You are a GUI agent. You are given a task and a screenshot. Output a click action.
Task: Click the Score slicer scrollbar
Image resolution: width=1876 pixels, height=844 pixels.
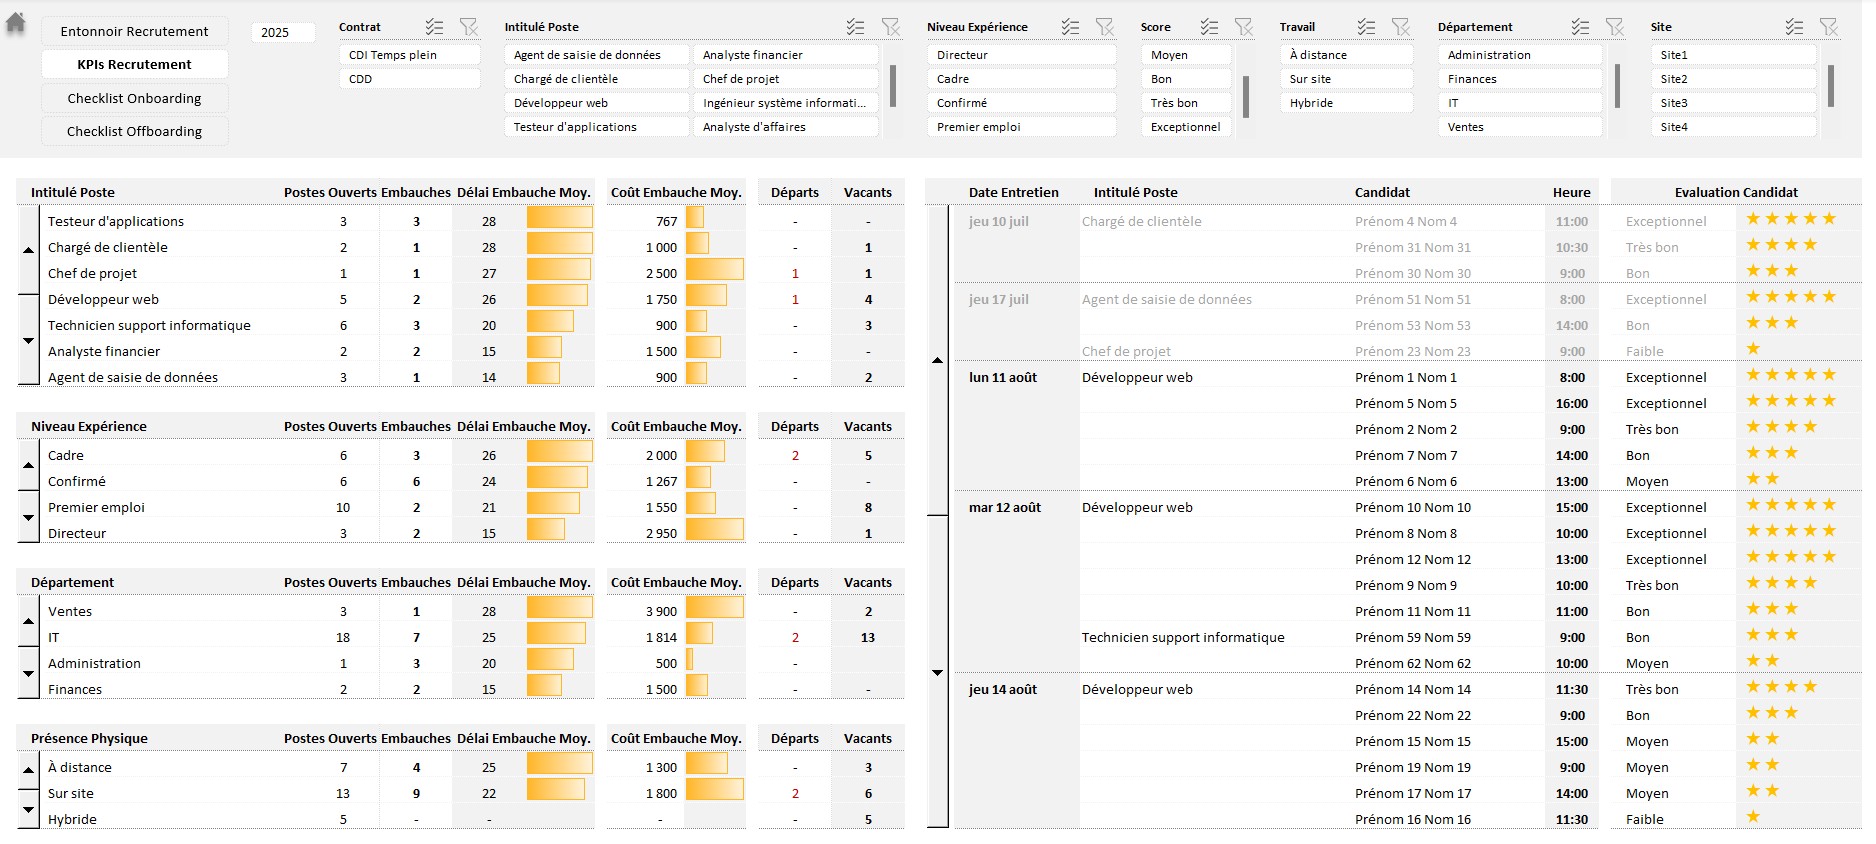(x=1246, y=97)
